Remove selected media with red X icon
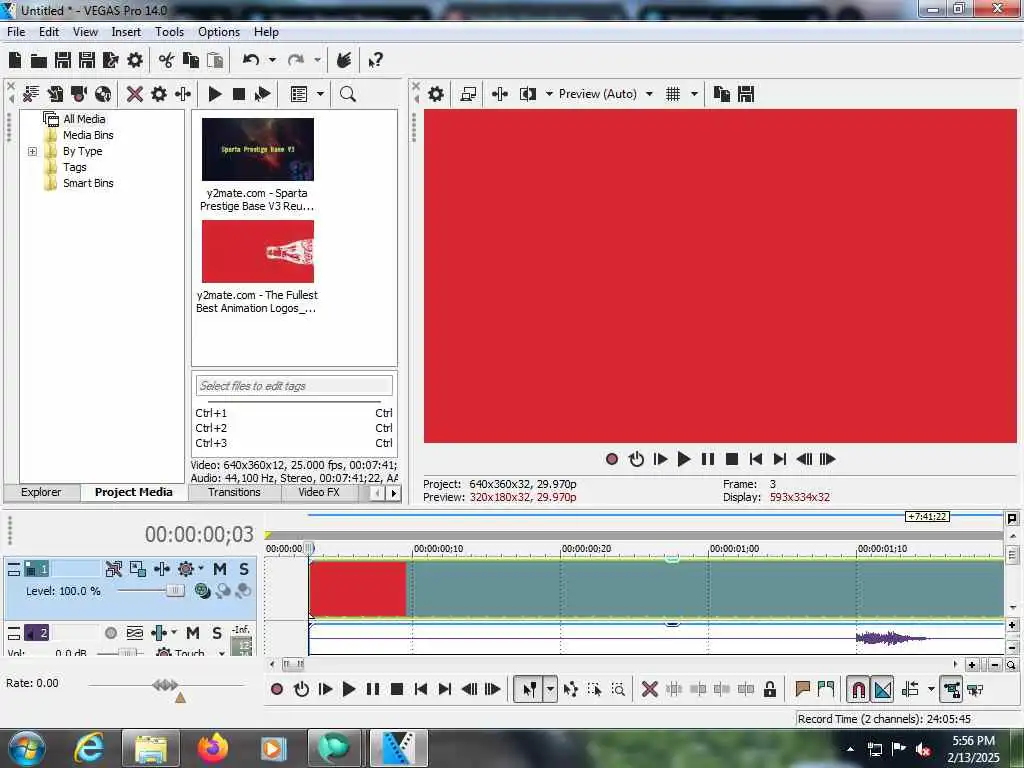The image size is (1024, 768). 135,94
